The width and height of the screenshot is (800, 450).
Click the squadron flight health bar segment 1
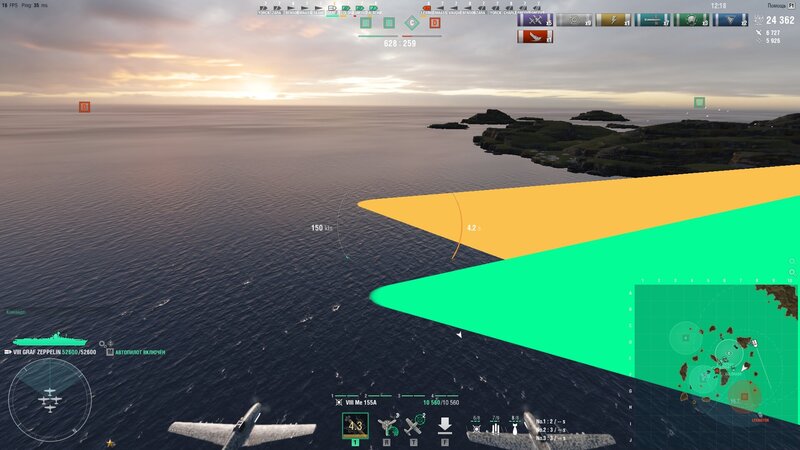click(x=347, y=396)
